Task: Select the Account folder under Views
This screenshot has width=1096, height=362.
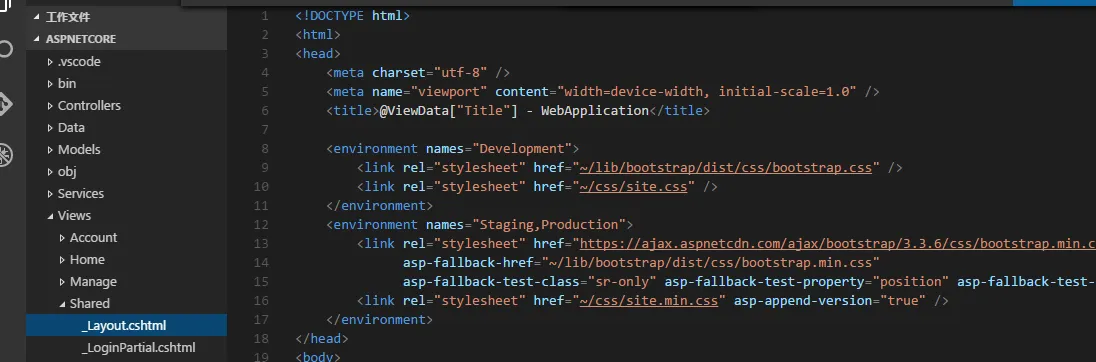Action: (x=94, y=238)
